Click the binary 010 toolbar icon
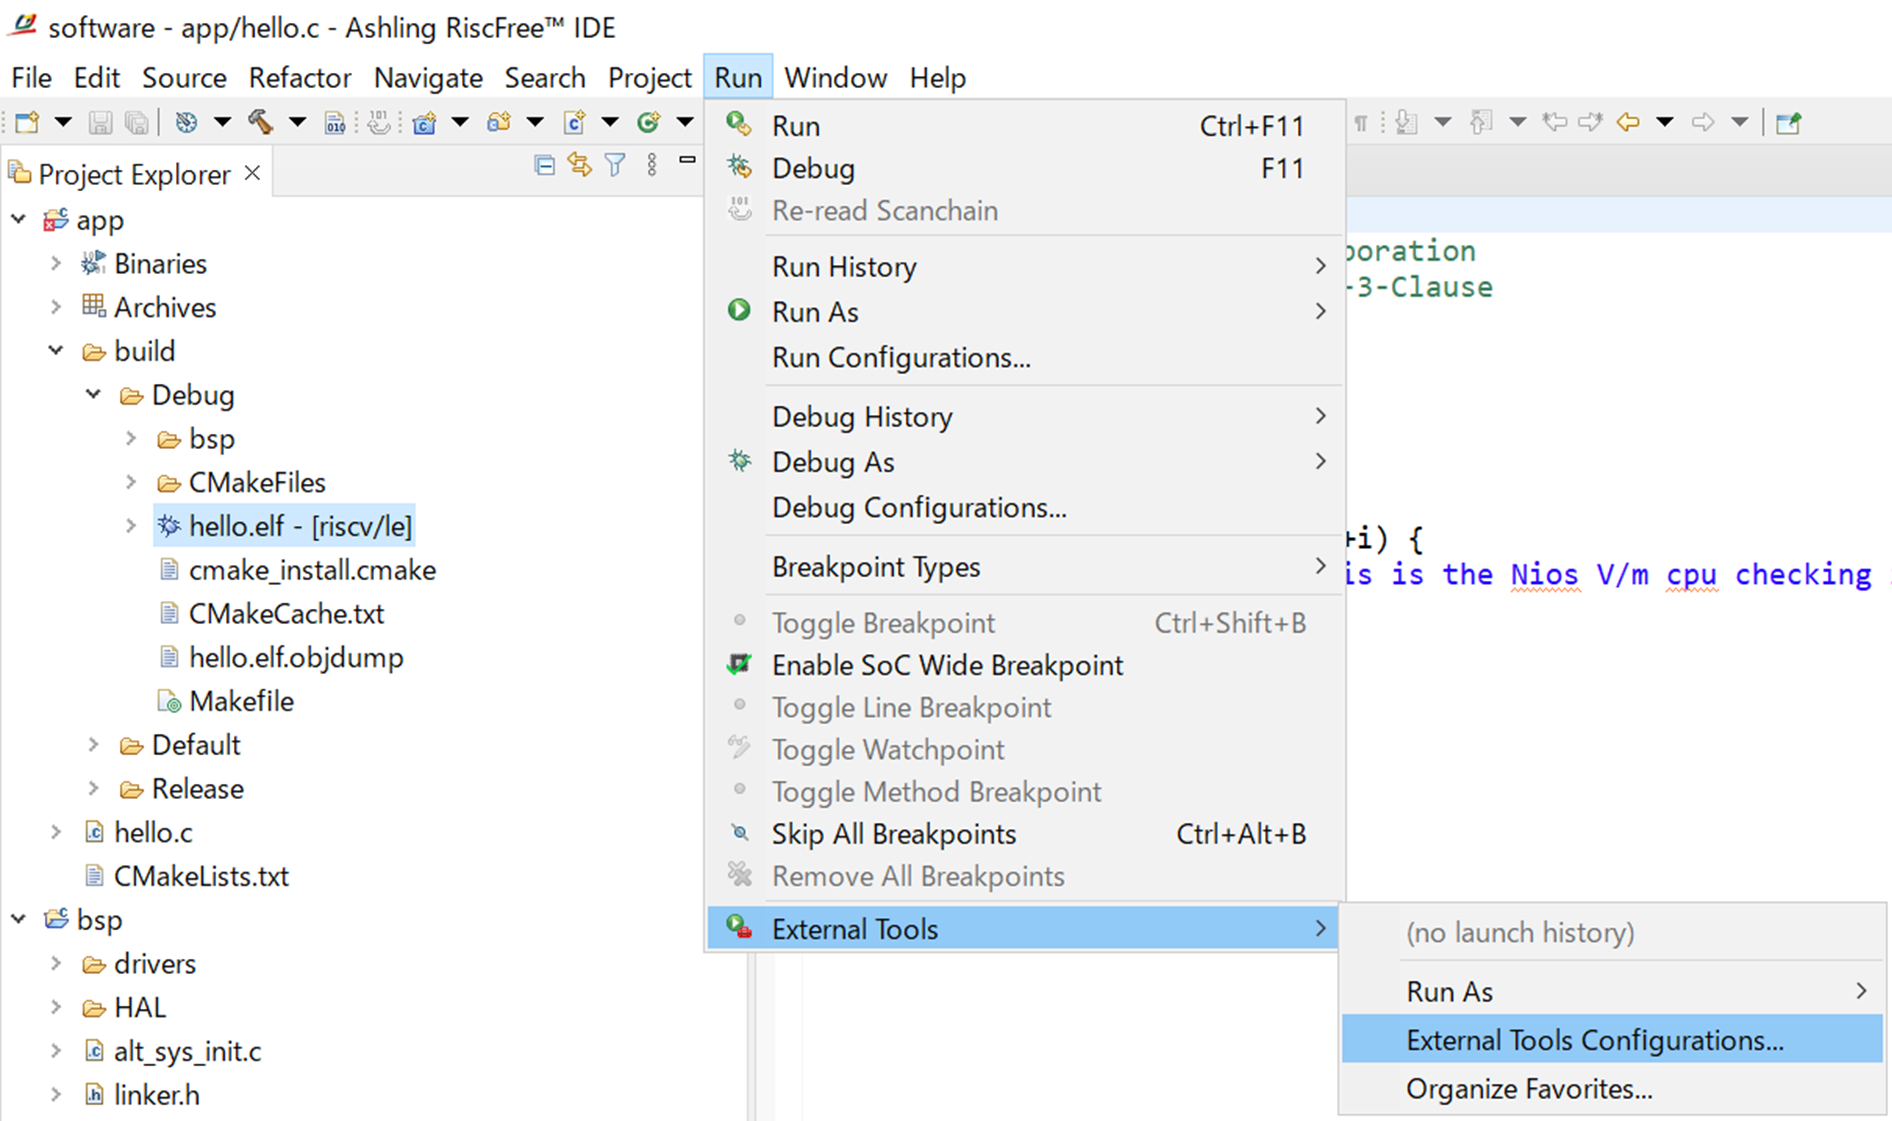This screenshot has width=1892, height=1121. 335,123
